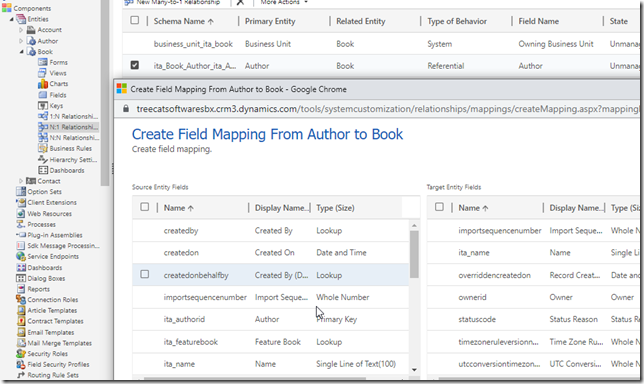The width and height of the screenshot is (644, 384).
Task: Select overriddencreatedon target field row
Action: coord(534,275)
